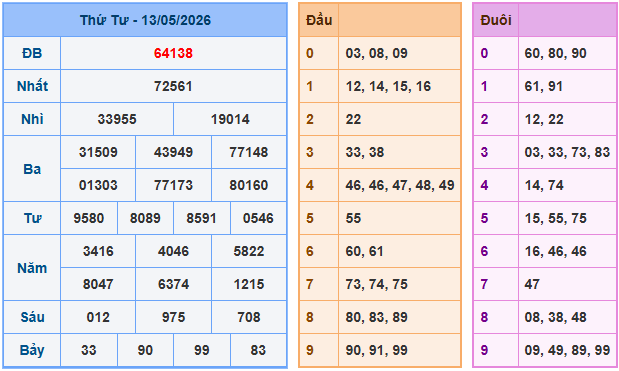Select Đuôi row values 15, 55, 75
This screenshot has height=371, width=619.
tap(555, 218)
